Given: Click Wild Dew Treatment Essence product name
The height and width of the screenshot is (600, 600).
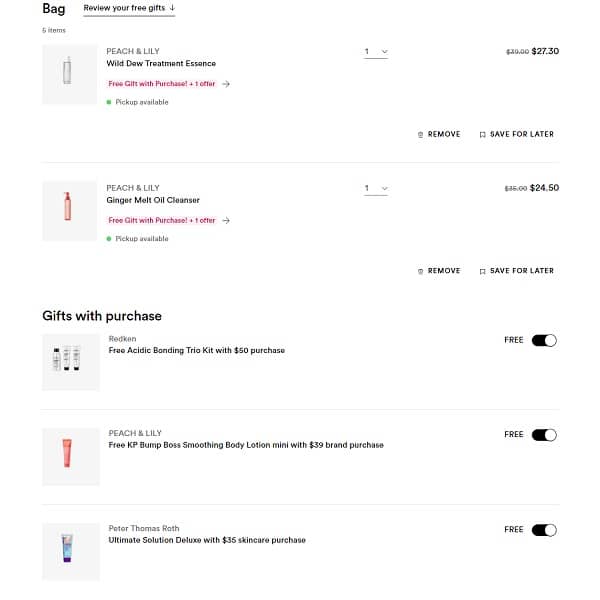Looking at the screenshot, I should click(161, 63).
